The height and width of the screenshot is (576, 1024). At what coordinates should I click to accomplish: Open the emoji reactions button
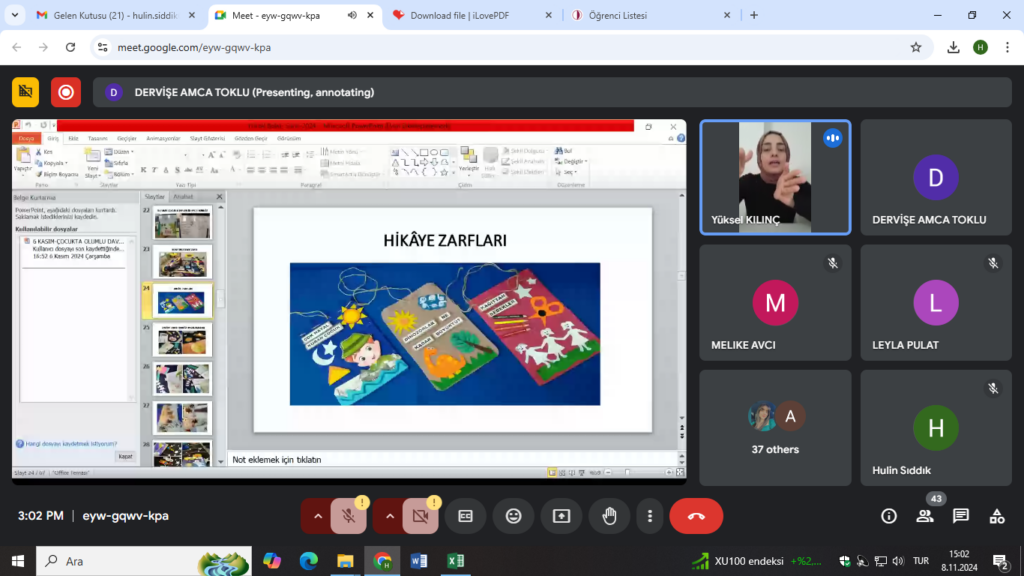point(513,516)
